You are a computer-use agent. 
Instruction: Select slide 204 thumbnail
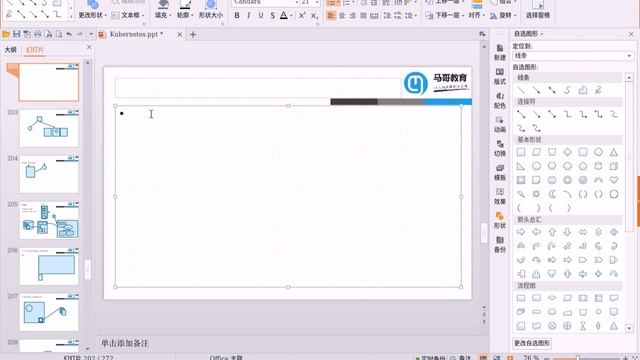[49, 174]
